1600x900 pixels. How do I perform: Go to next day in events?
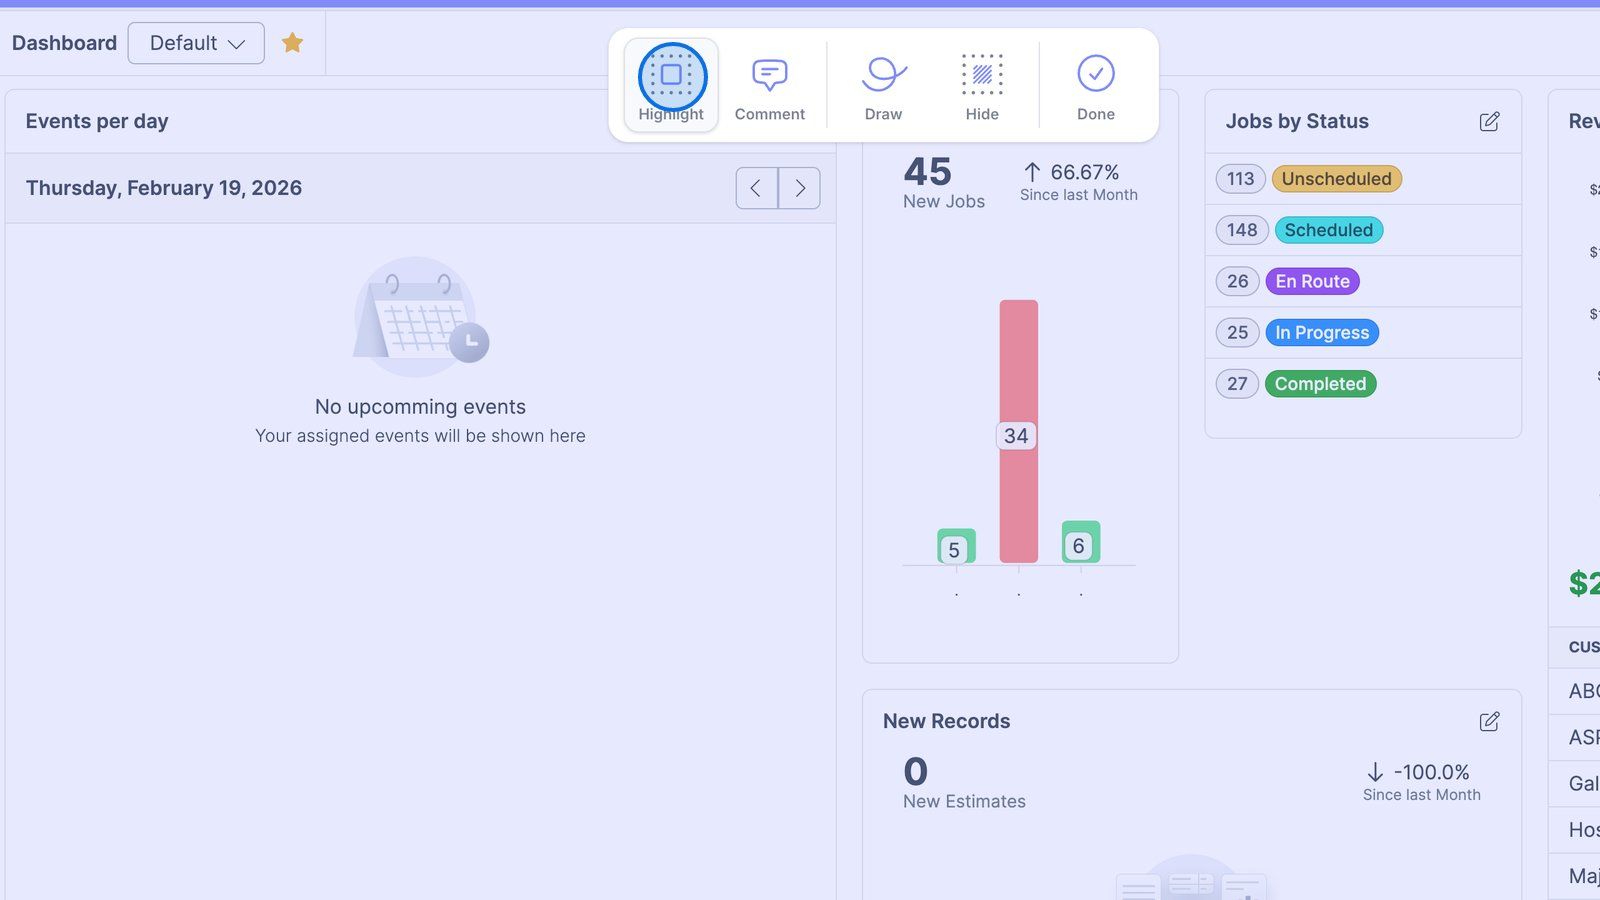[x=799, y=188]
